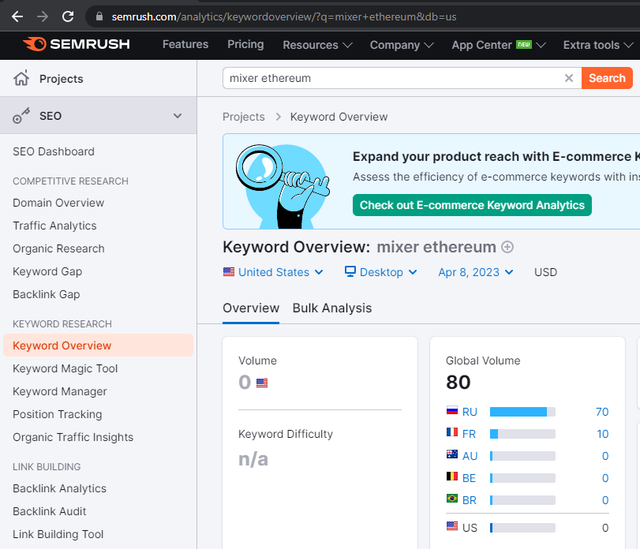This screenshot has width=640, height=549.
Task: Open Backlink Gap link
Action: pyautogui.click(x=46, y=294)
